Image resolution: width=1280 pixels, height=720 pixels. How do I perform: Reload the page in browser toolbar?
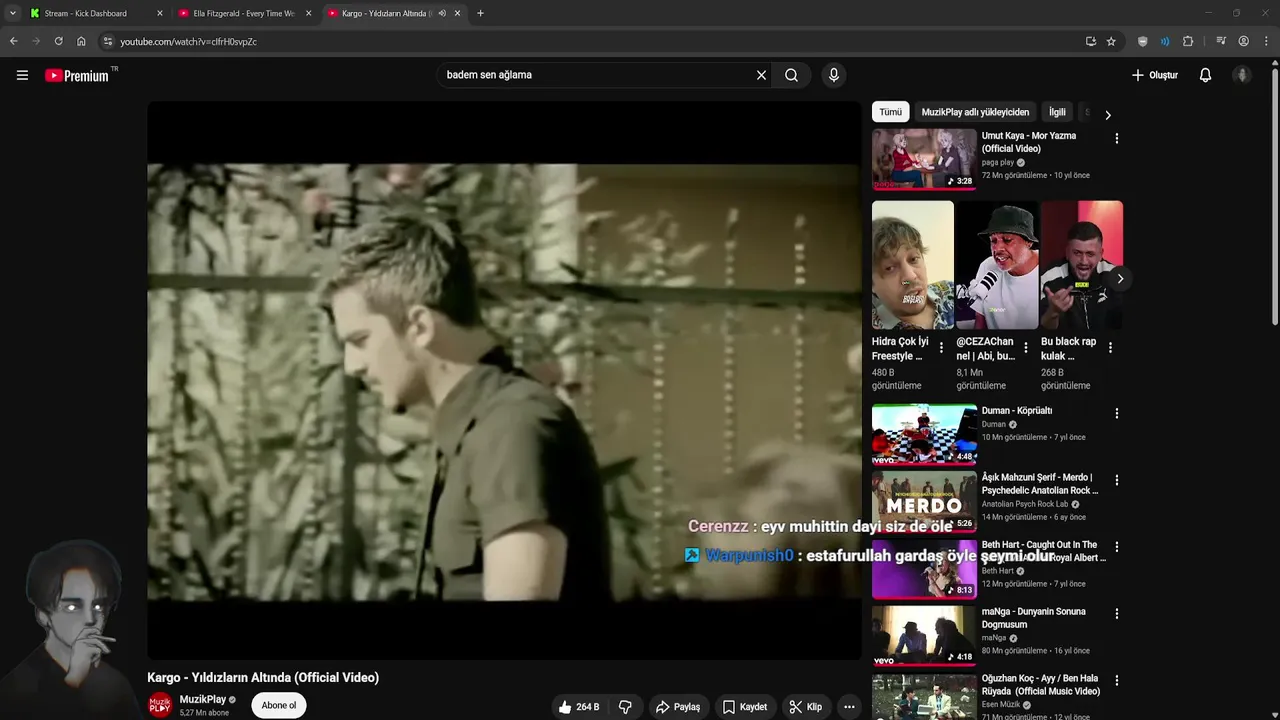tap(58, 41)
